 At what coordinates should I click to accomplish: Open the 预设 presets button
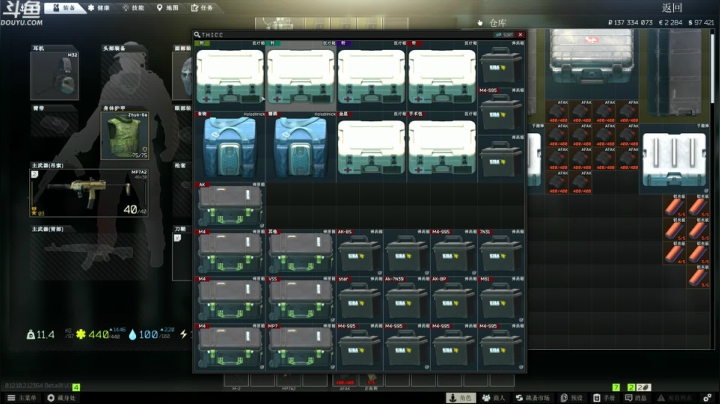(x=572, y=398)
